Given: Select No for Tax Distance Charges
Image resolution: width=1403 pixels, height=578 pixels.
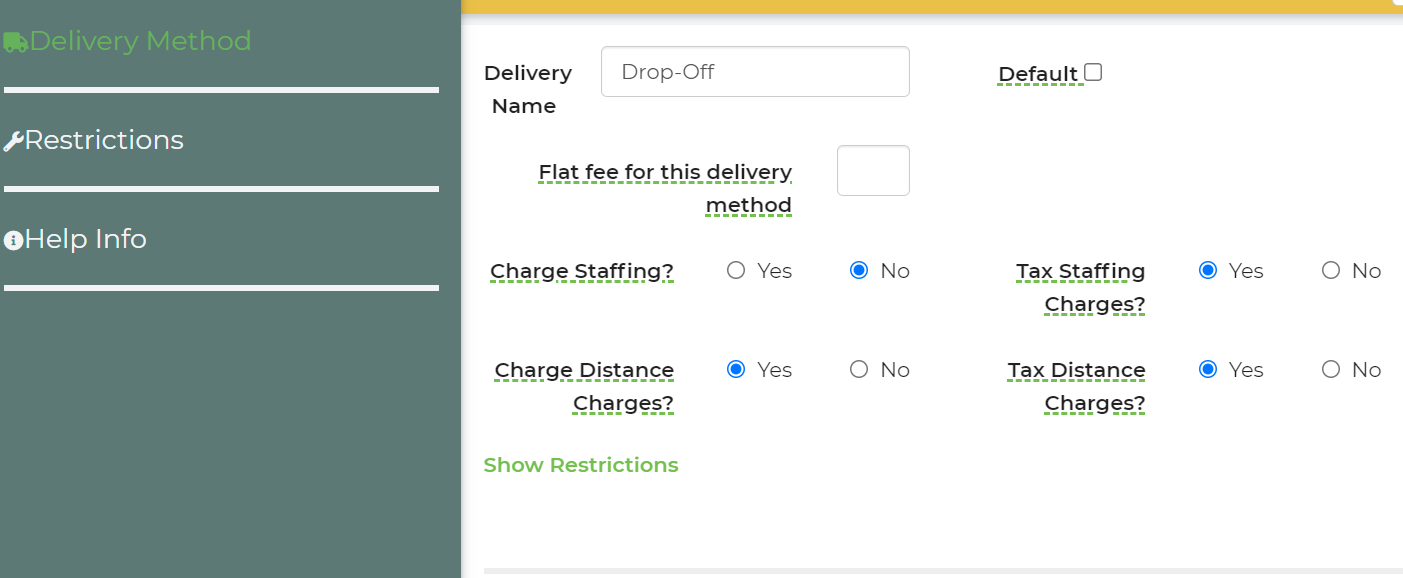Looking at the screenshot, I should coord(1331,369).
